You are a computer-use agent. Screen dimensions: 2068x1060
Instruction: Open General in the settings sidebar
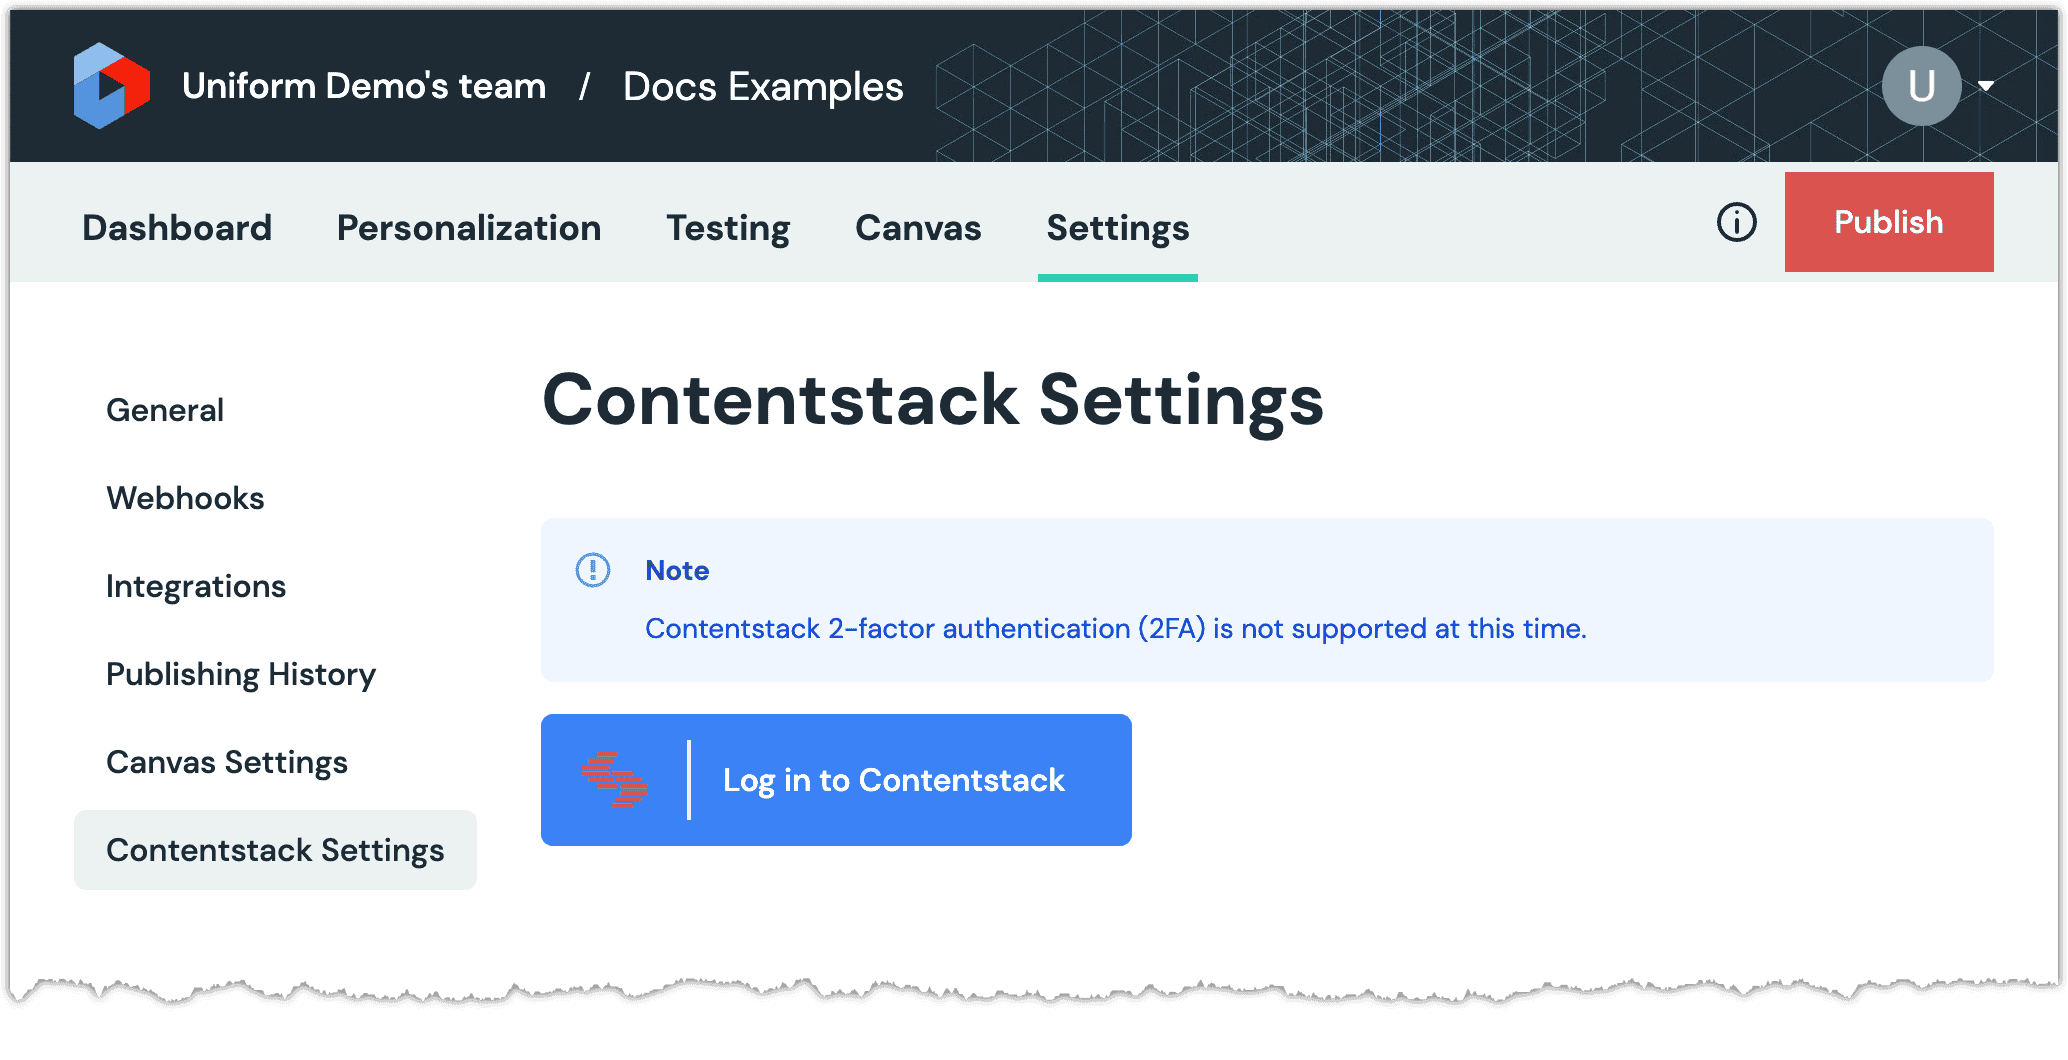click(x=165, y=410)
